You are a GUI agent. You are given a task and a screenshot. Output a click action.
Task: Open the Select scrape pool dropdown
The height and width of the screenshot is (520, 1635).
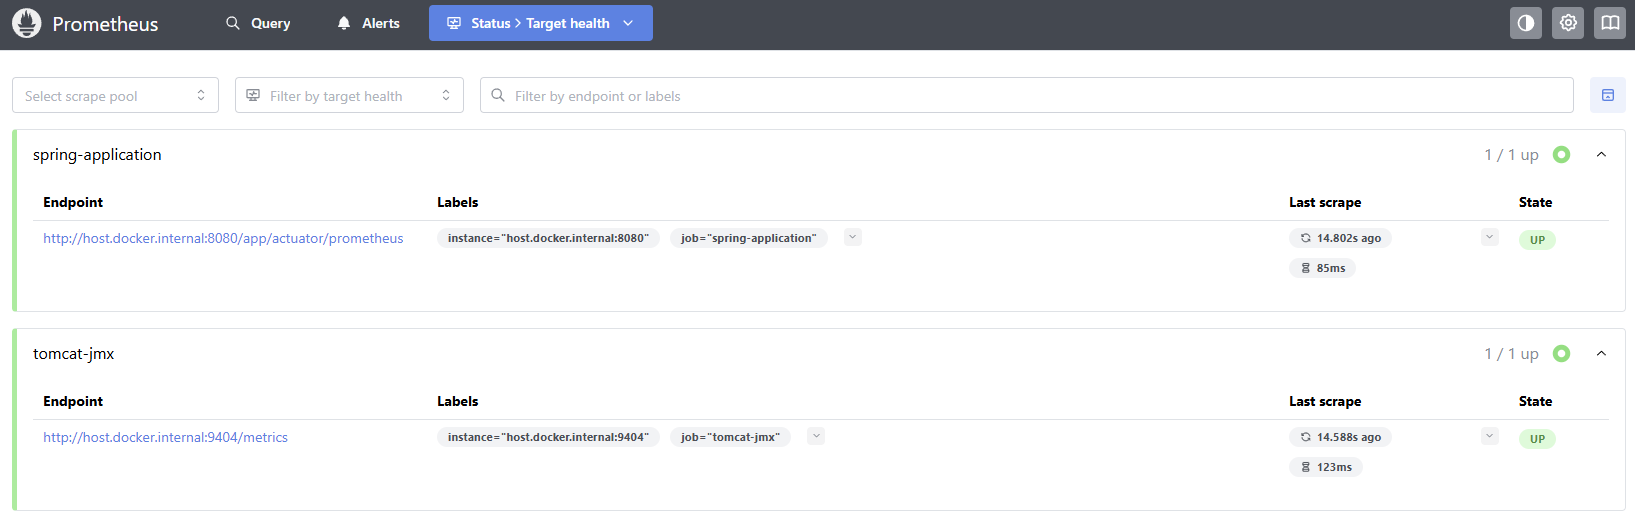[115, 96]
